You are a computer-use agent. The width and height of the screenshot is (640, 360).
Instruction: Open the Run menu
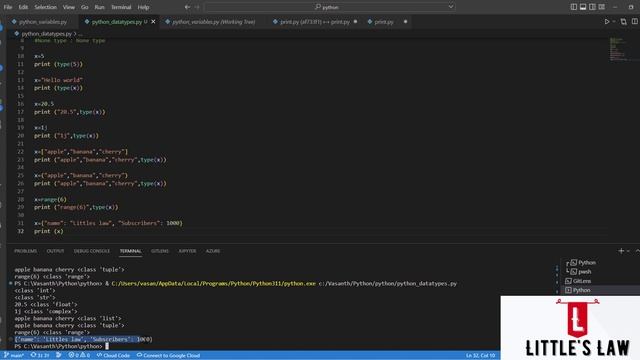tap(99, 7)
